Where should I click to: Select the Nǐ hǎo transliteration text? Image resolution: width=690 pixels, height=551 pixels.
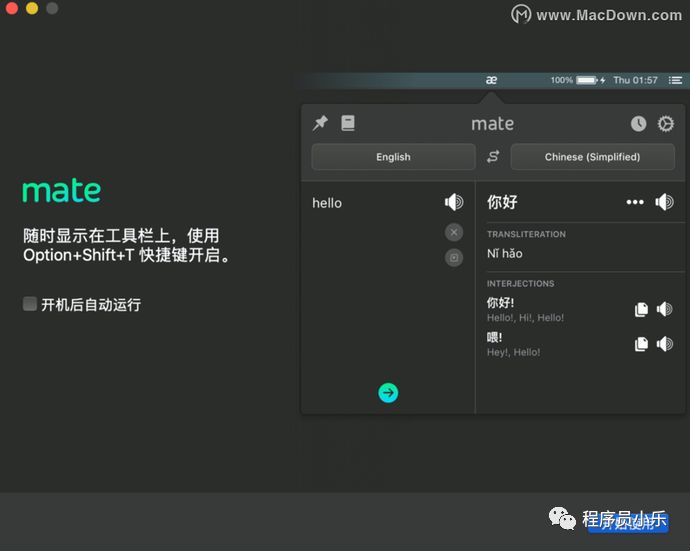(505, 253)
